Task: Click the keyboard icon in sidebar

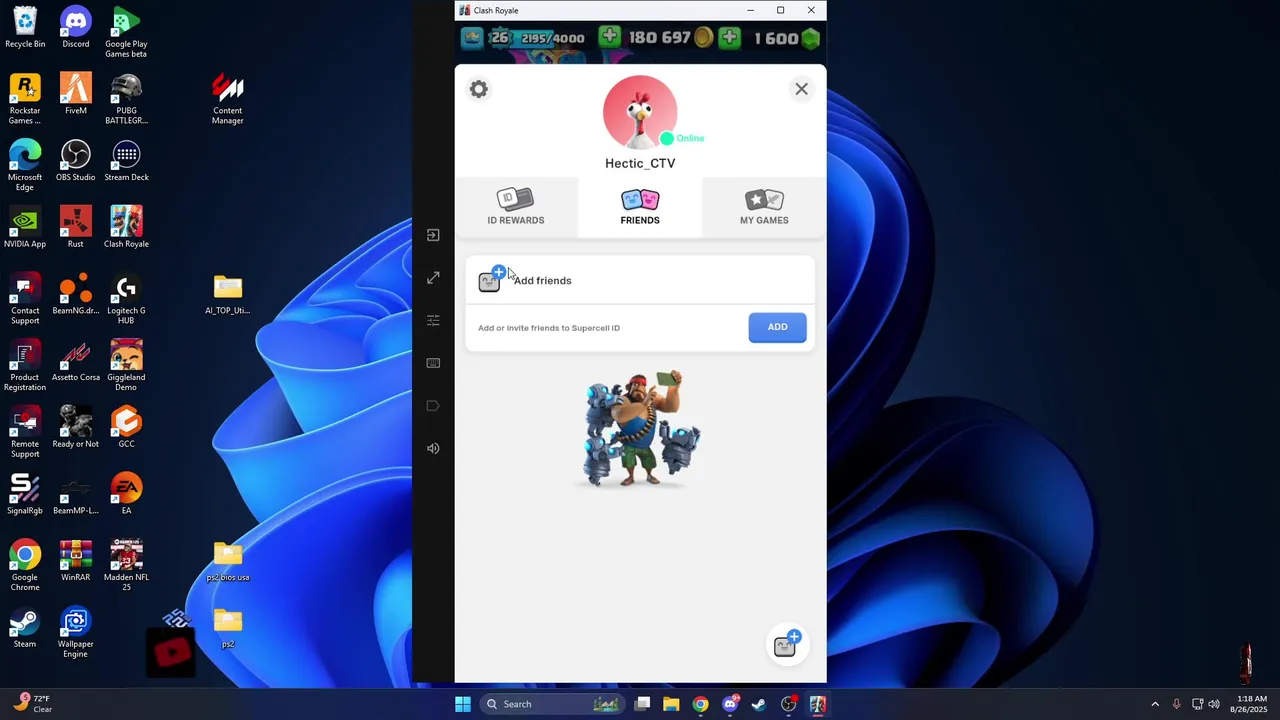Action: [x=433, y=363]
